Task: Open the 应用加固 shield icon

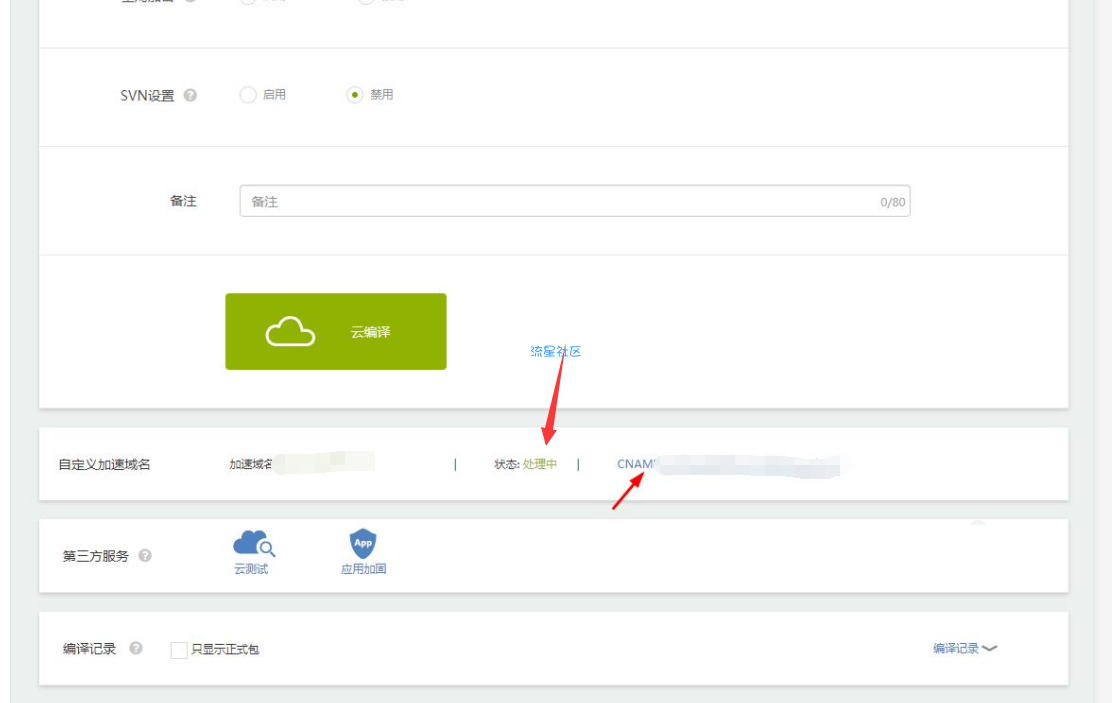Action: (363, 543)
